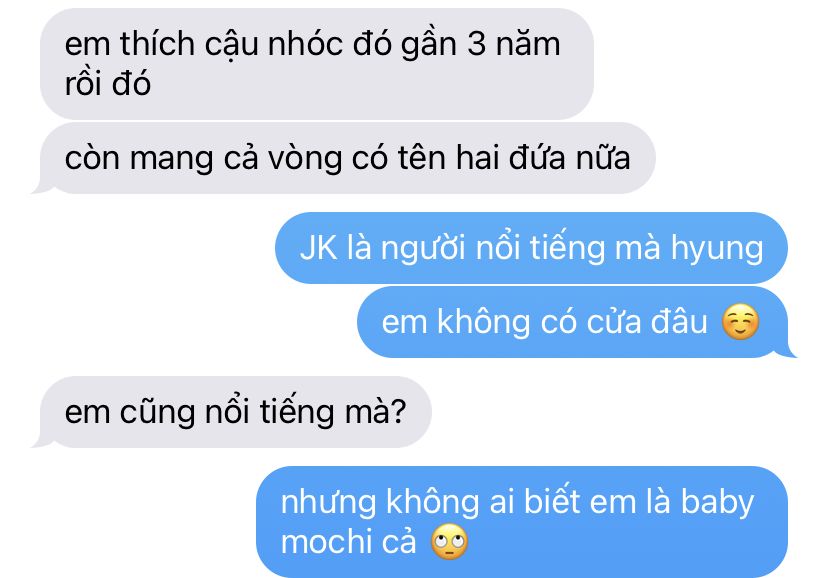Tap the rolling eyes emoji
Screen dimensions: 828x578
click(449, 542)
